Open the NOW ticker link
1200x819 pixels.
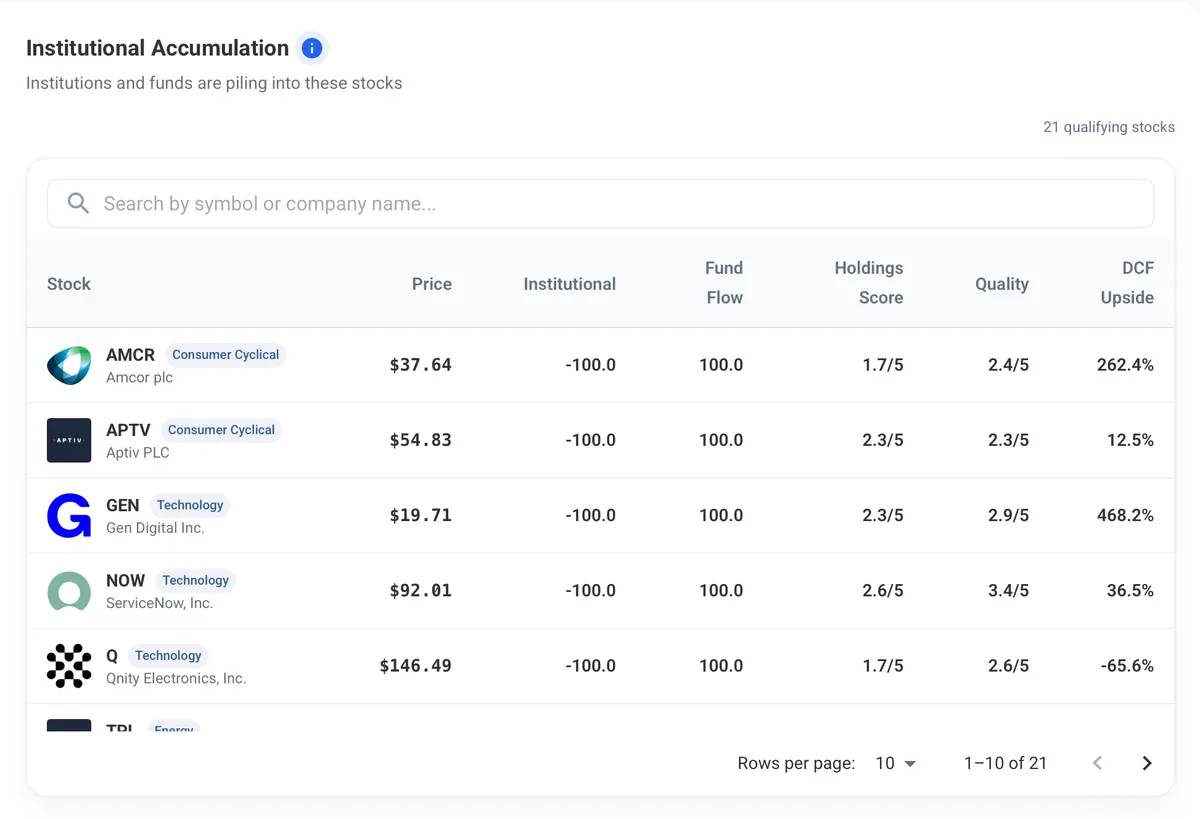(126, 580)
